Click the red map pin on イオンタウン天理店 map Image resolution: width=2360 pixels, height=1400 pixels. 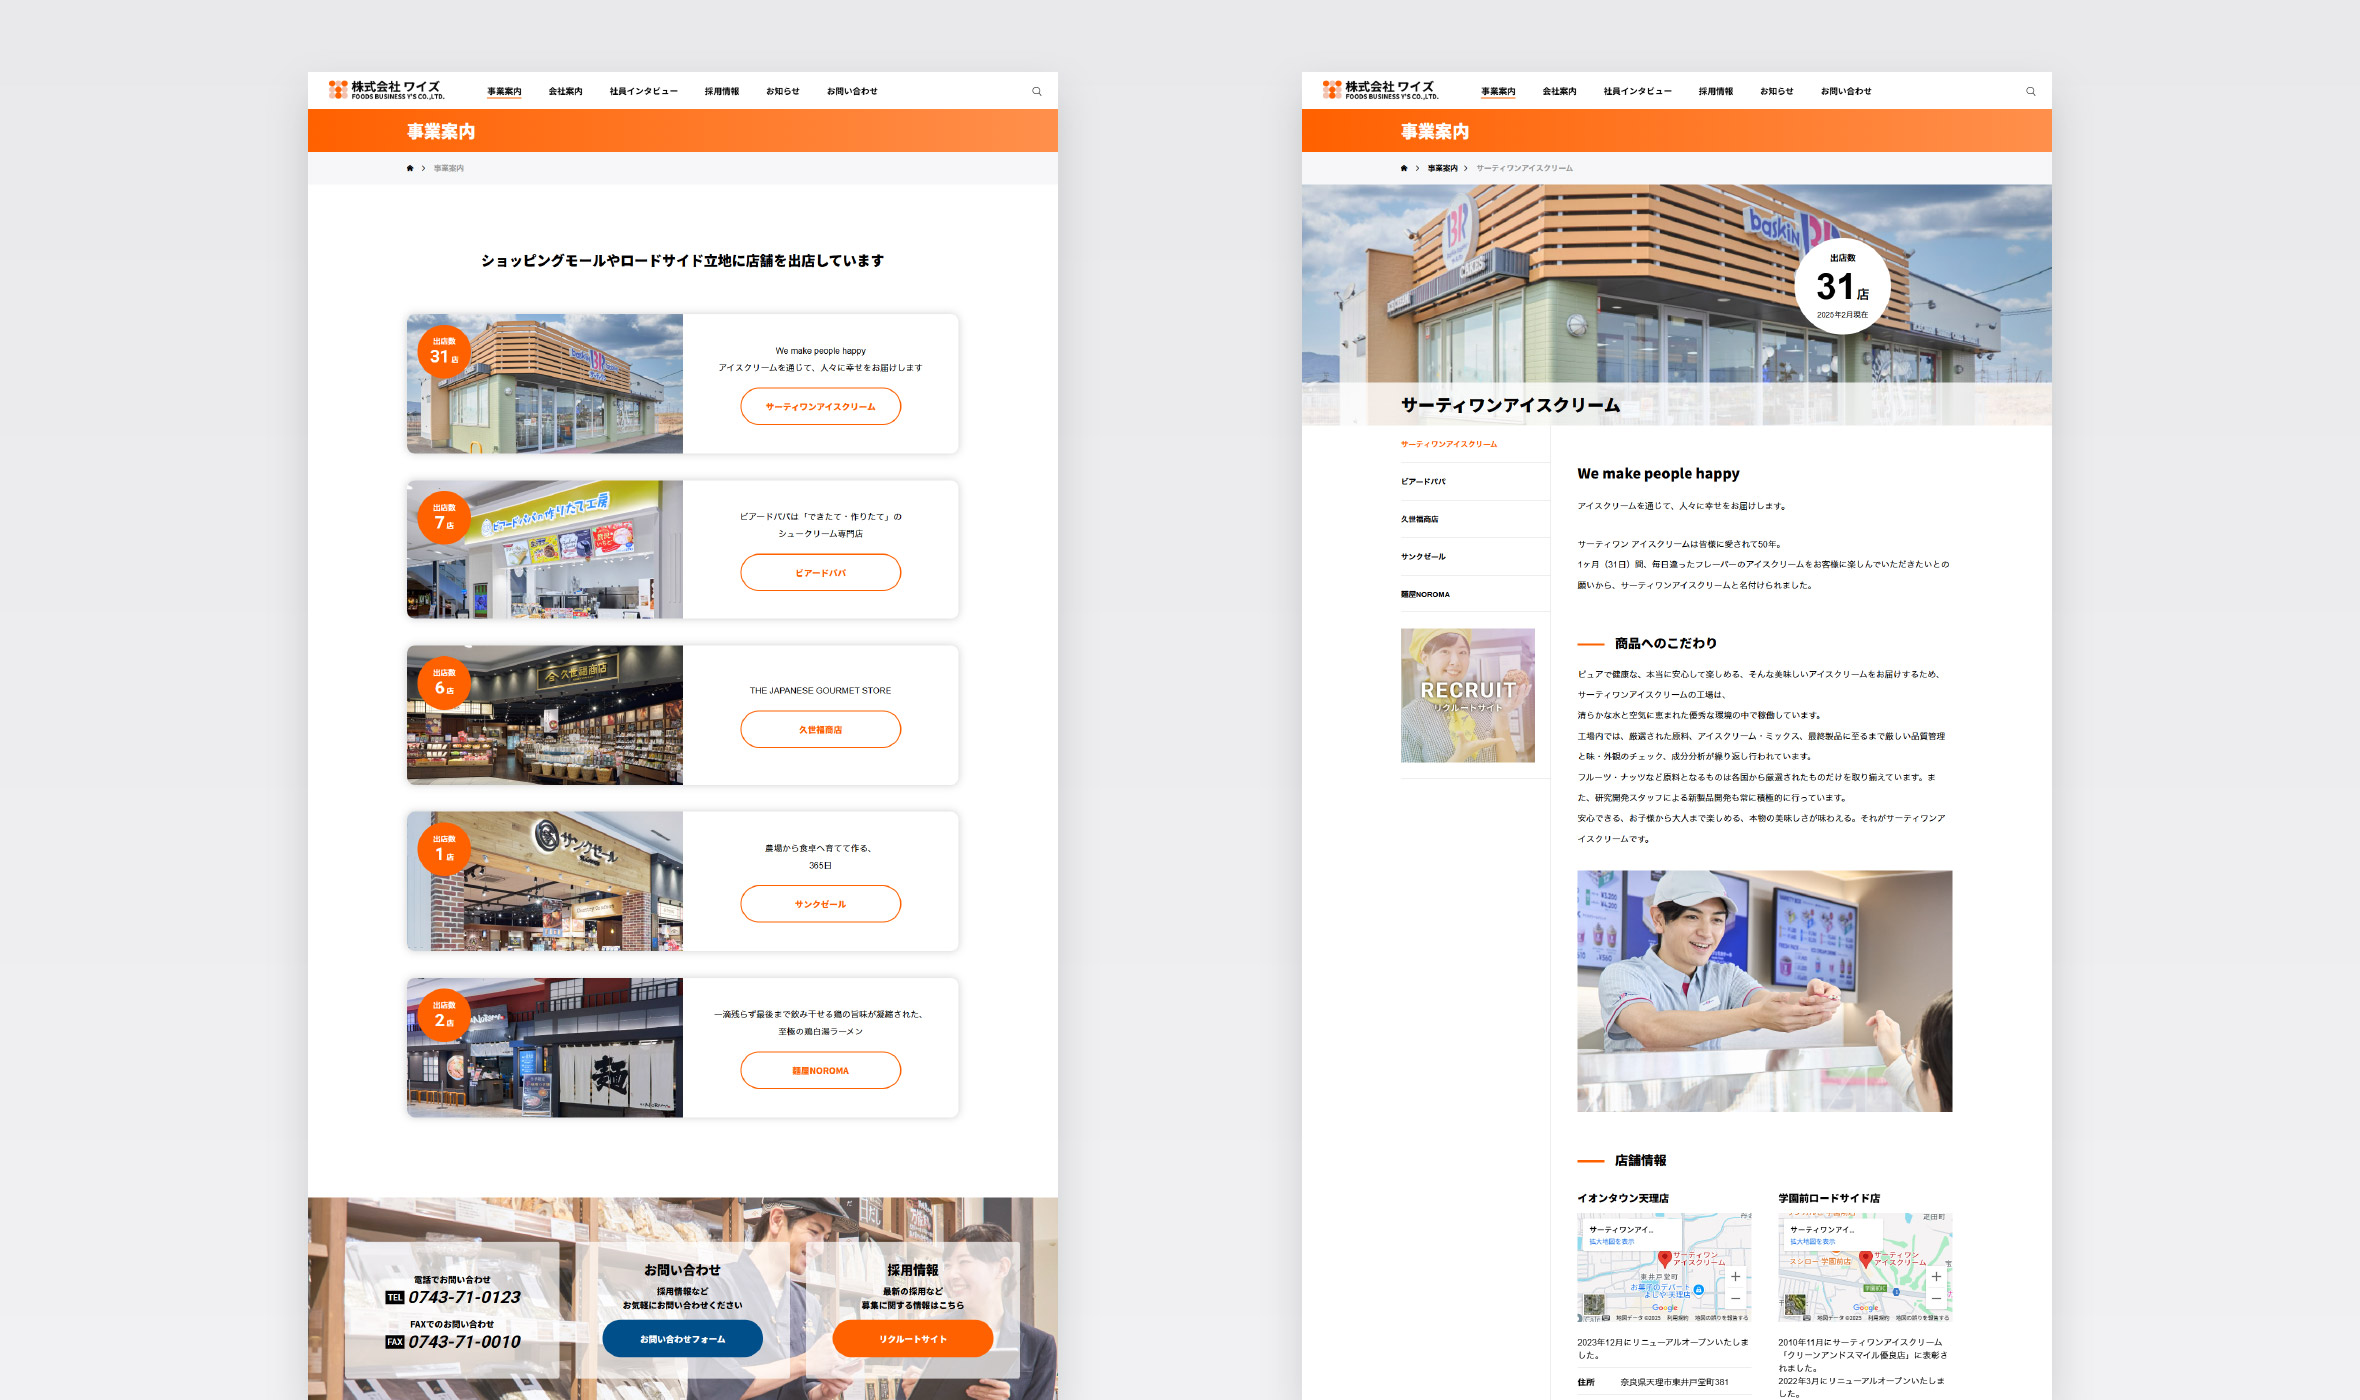pyautogui.click(x=1664, y=1258)
